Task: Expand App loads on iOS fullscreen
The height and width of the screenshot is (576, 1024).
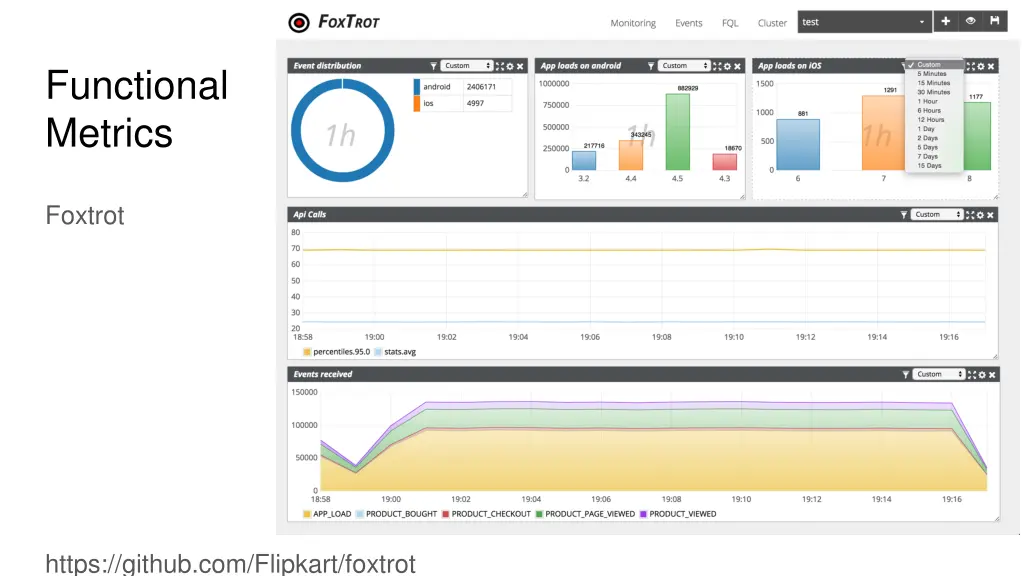Action: (970, 66)
